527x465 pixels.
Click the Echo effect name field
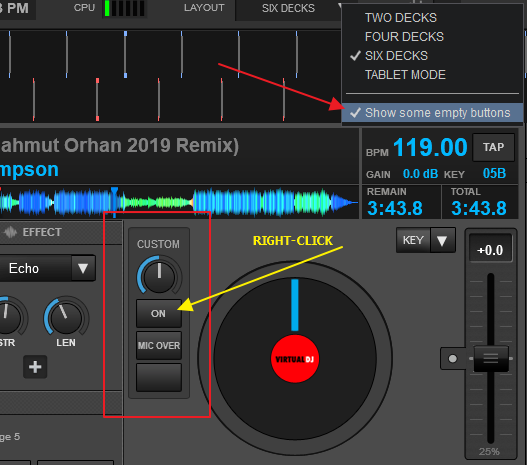pyautogui.click(x=35, y=268)
